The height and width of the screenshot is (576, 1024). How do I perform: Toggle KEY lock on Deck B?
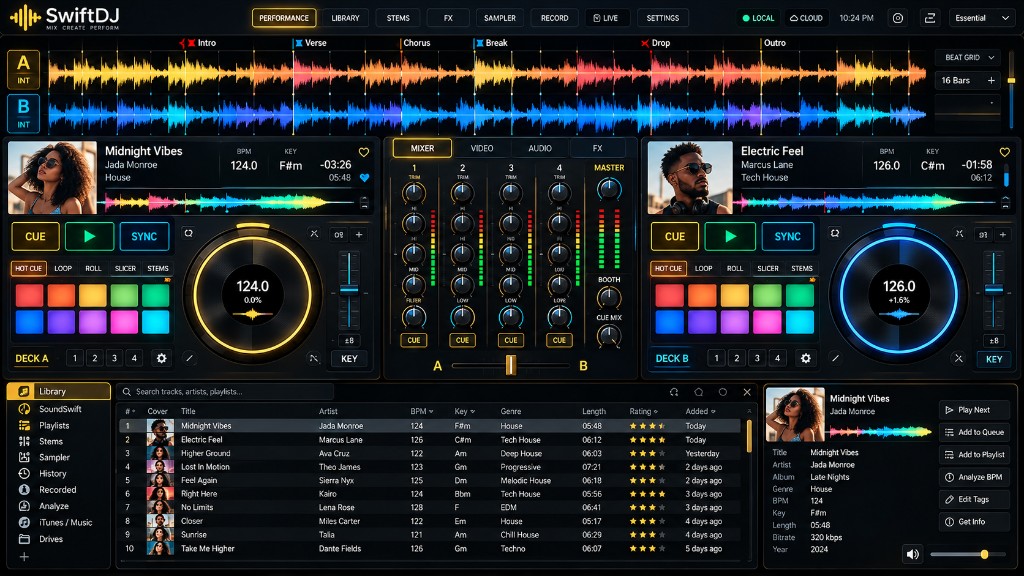coord(994,359)
